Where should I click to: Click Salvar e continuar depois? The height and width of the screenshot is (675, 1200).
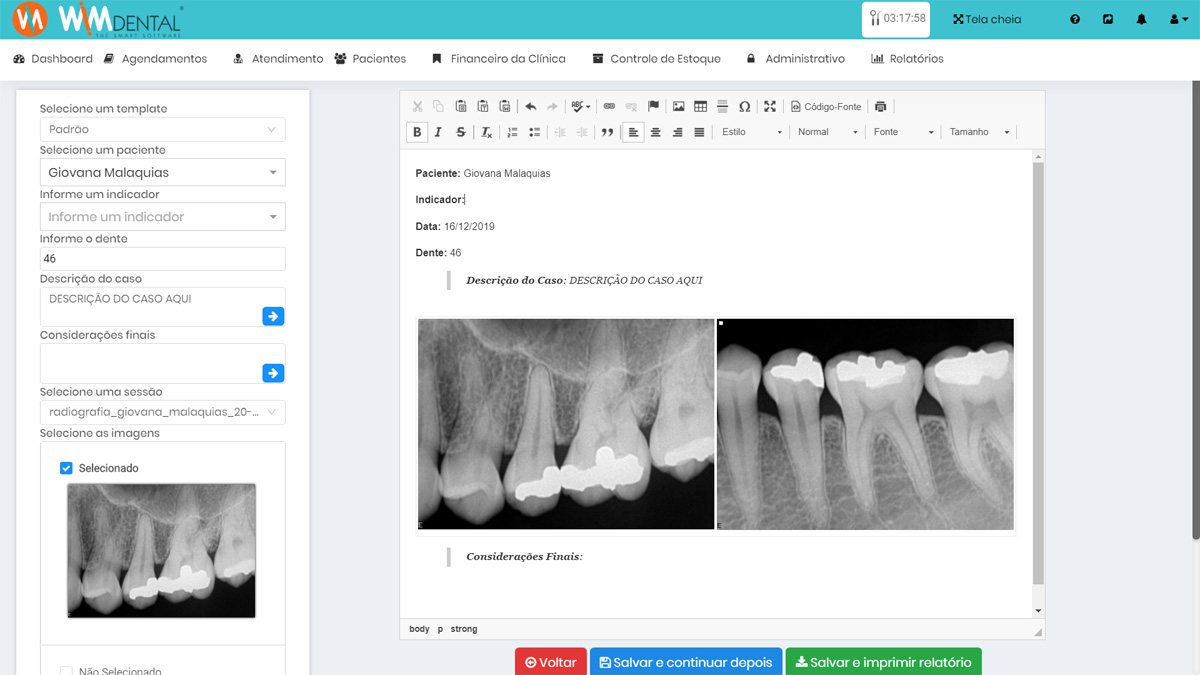tap(686, 662)
